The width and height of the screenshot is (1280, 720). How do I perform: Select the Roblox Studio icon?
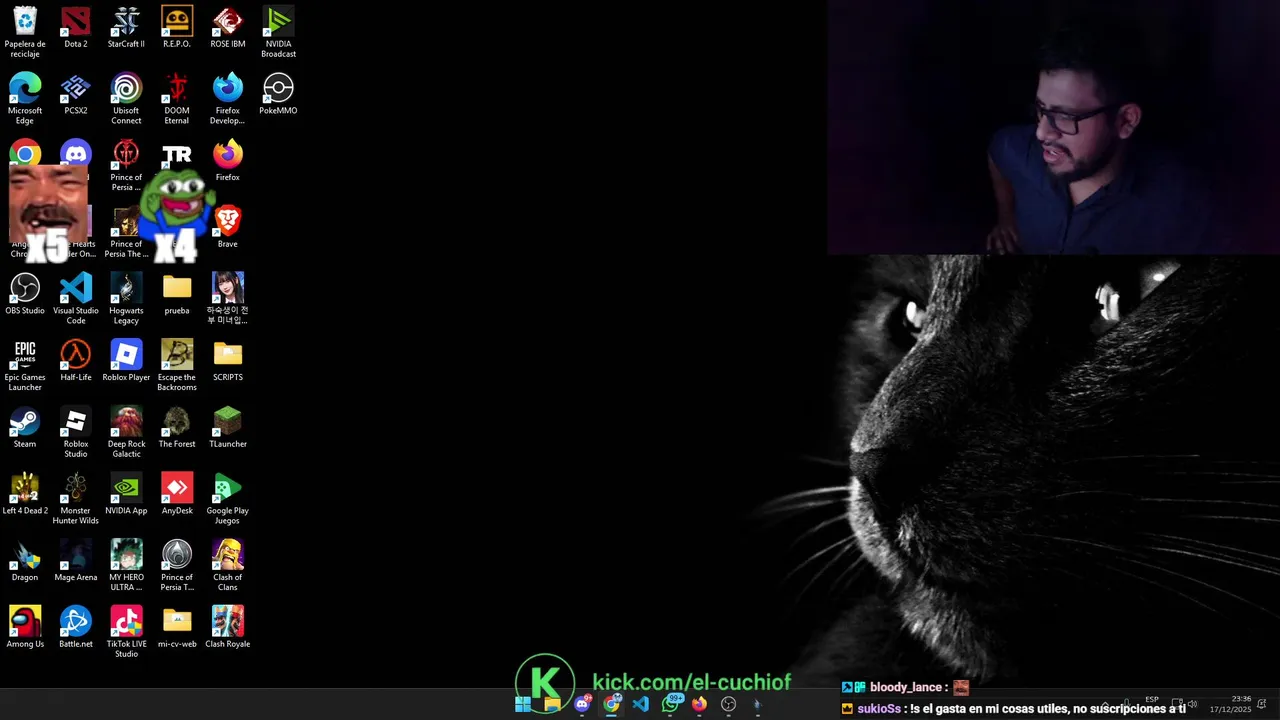[x=76, y=432]
